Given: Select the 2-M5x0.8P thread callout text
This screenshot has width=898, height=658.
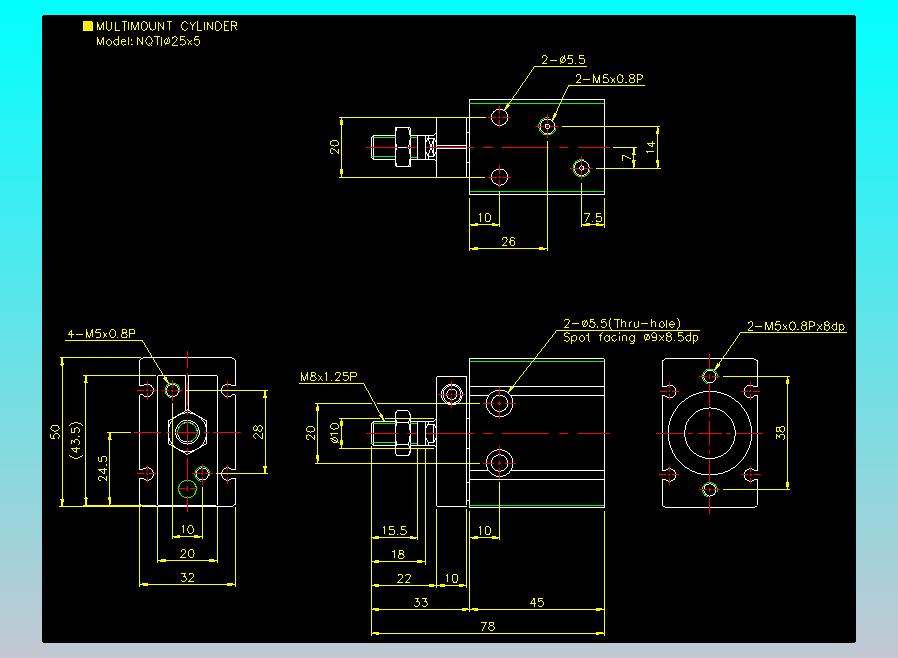Looking at the screenshot, I should 609,79.
